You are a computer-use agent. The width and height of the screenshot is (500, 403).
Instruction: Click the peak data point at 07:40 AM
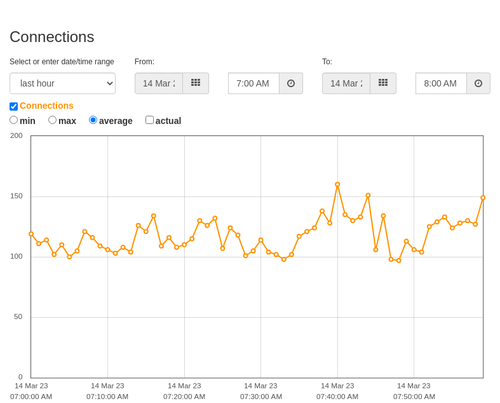pyautogui.click(x=337, y=184)
